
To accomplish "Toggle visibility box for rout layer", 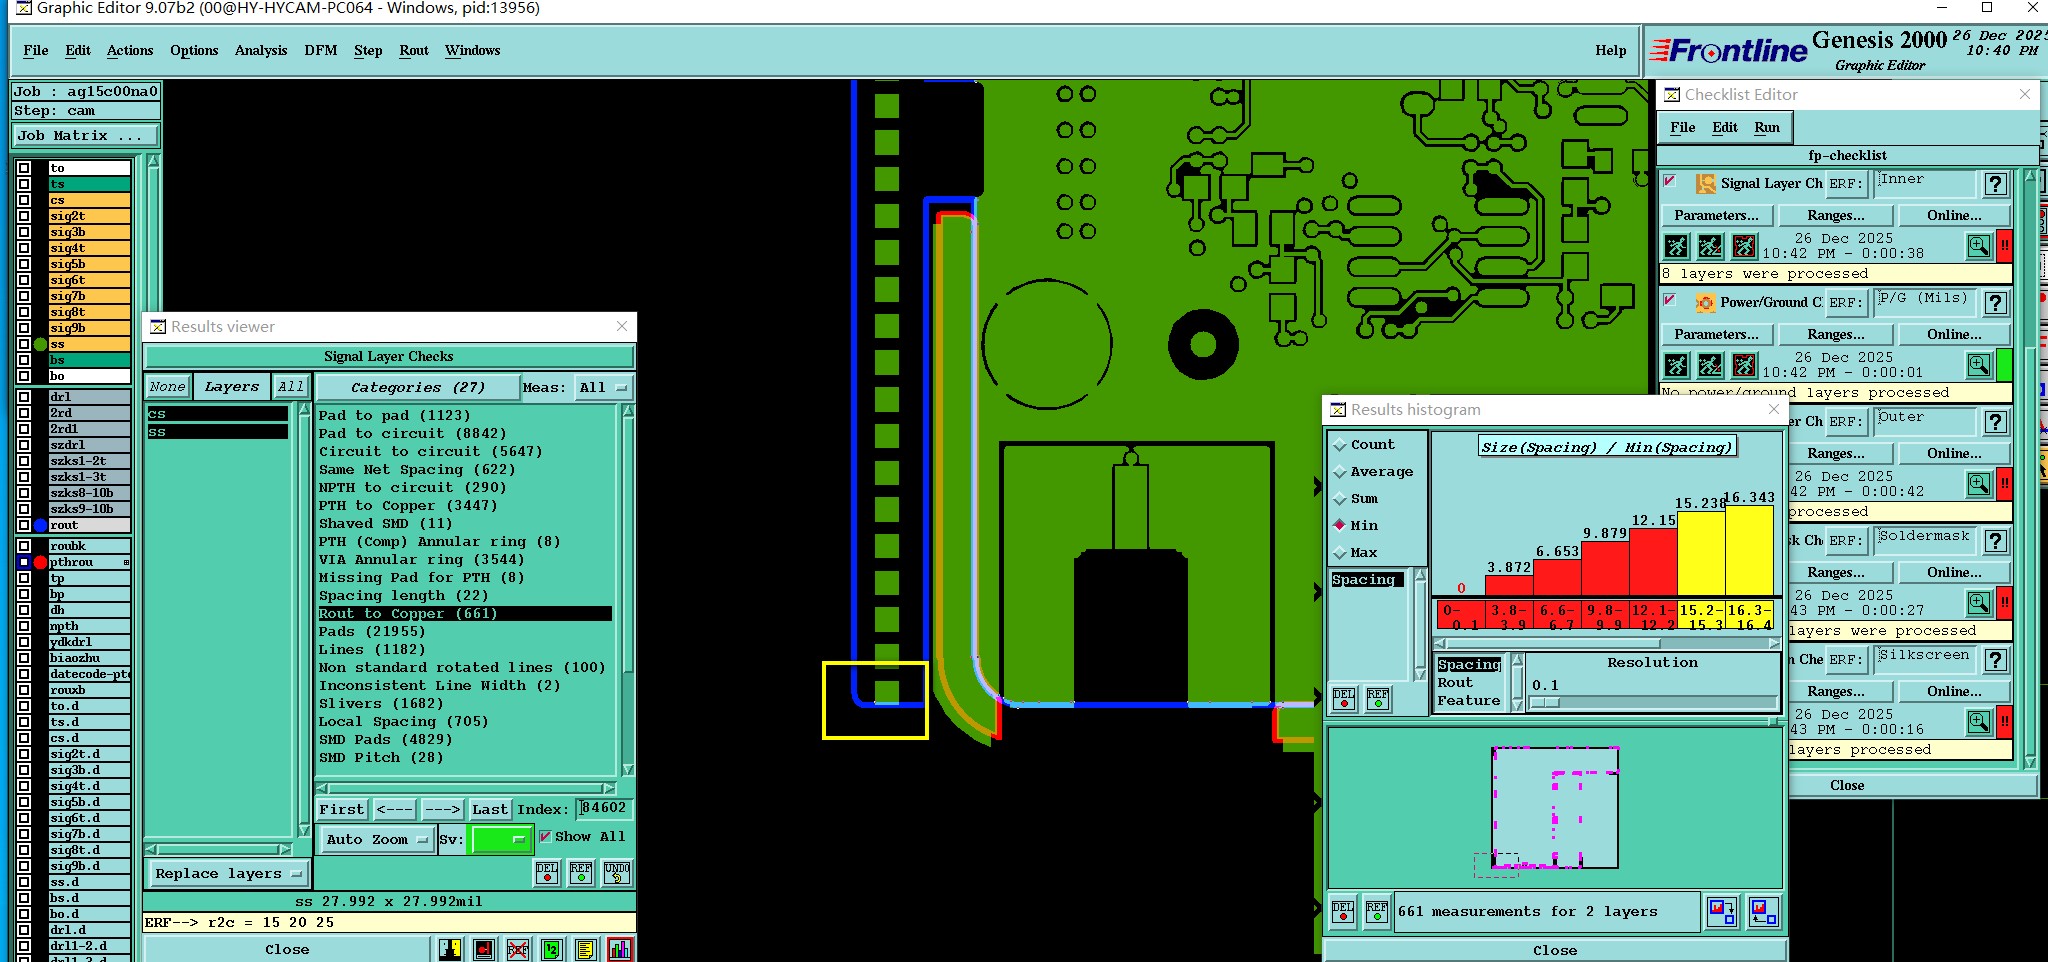I will coord(24,525).
